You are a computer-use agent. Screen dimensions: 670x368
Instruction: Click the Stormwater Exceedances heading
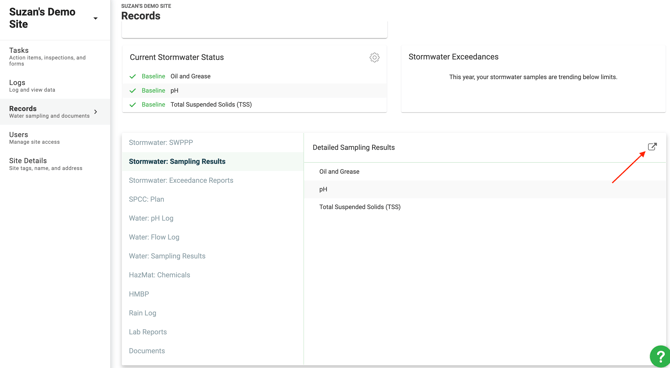[453, 57]
